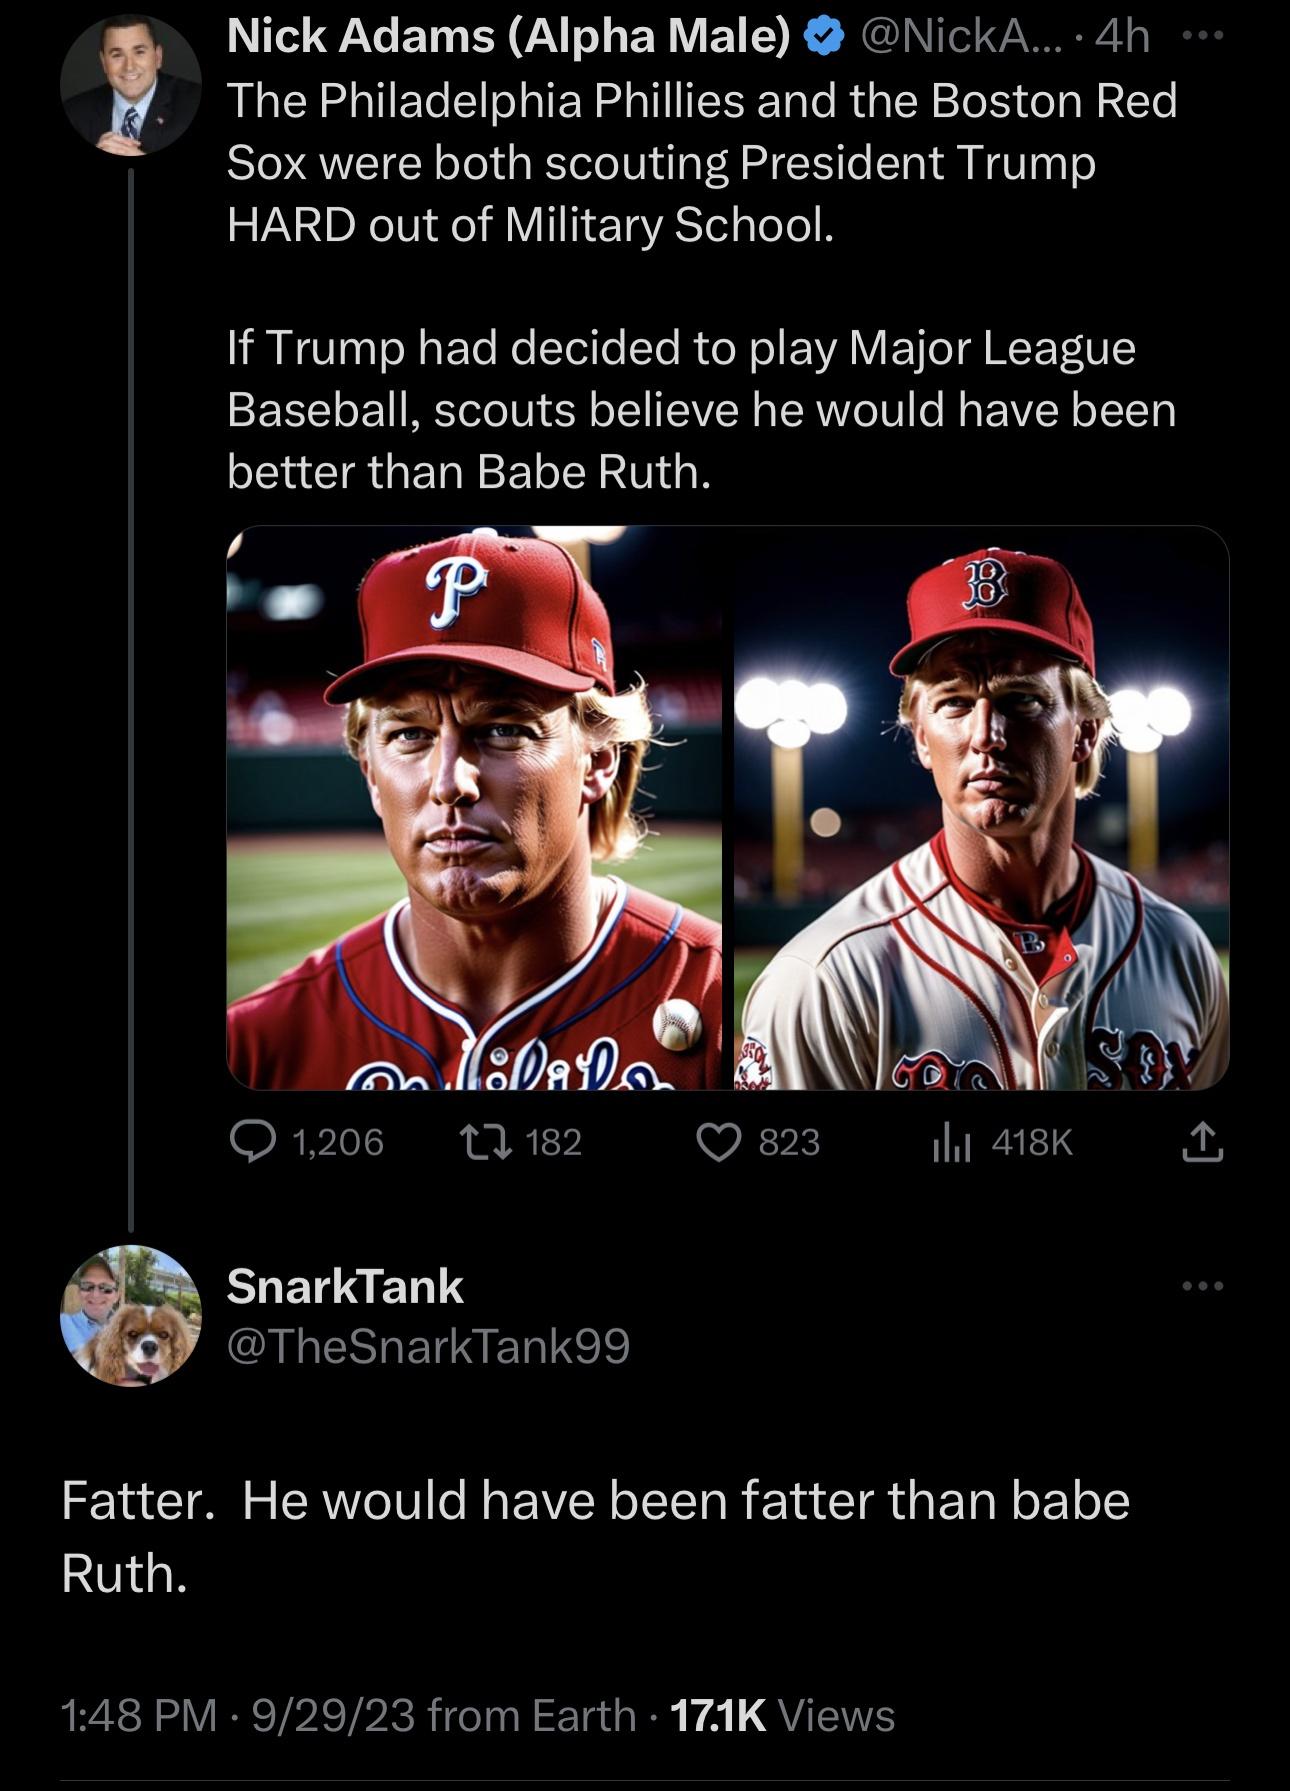Screen dimensions: 1290x1791
Task: Click the share upload icon
Action: (1202, 1142)
